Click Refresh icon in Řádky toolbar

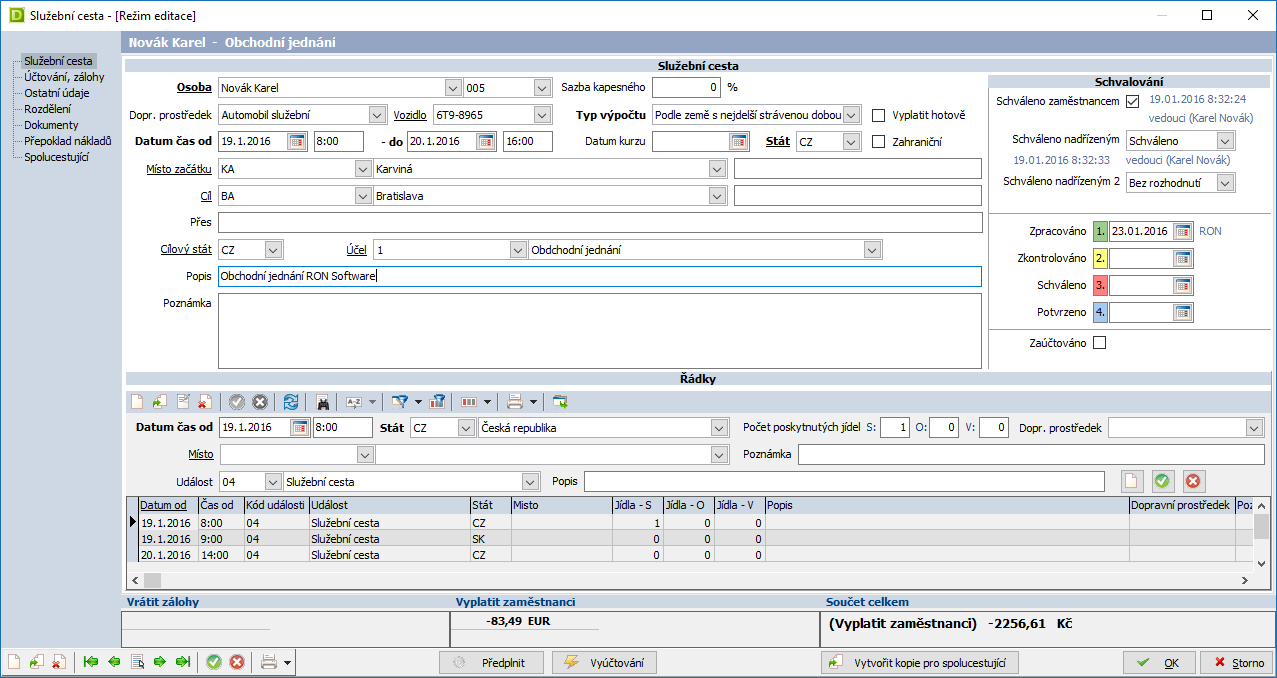[x=290, y=402]
